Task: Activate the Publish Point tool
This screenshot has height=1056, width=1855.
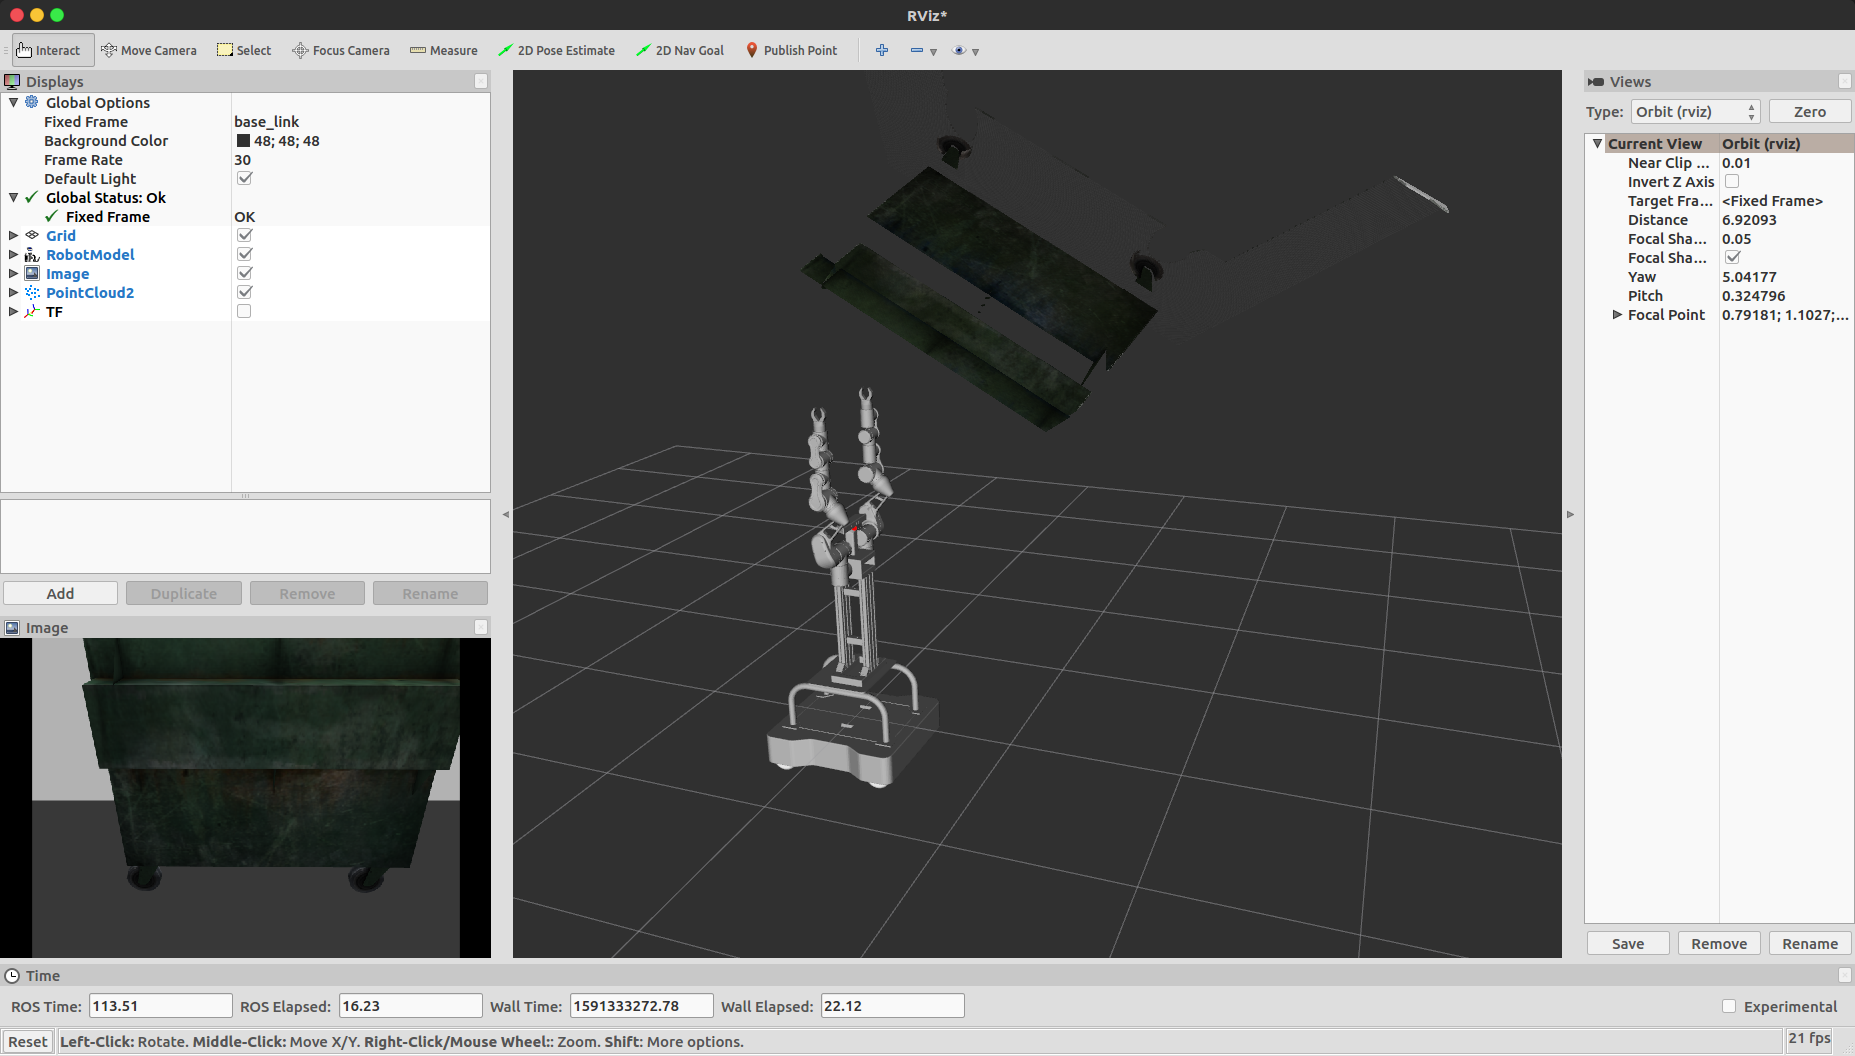Action: click(791, 50)
